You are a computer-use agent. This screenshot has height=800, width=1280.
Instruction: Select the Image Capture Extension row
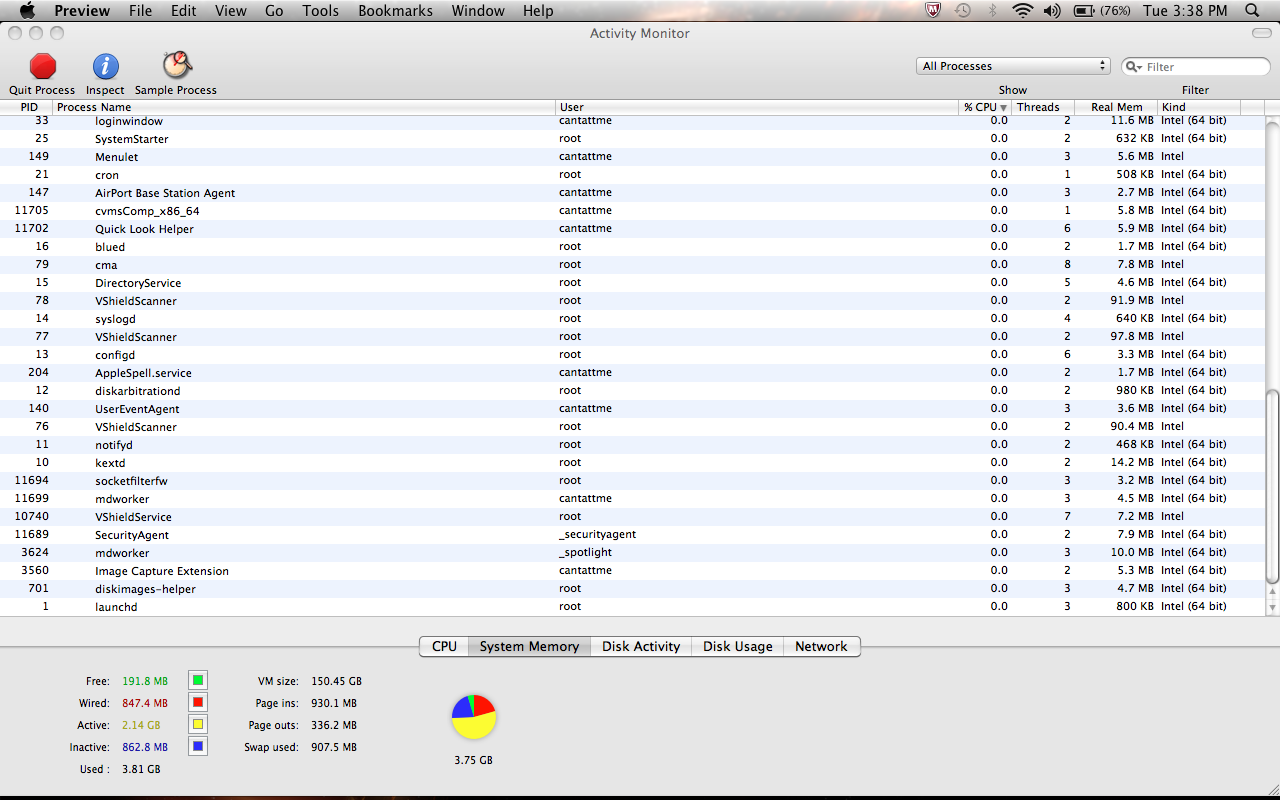point(633,571)
